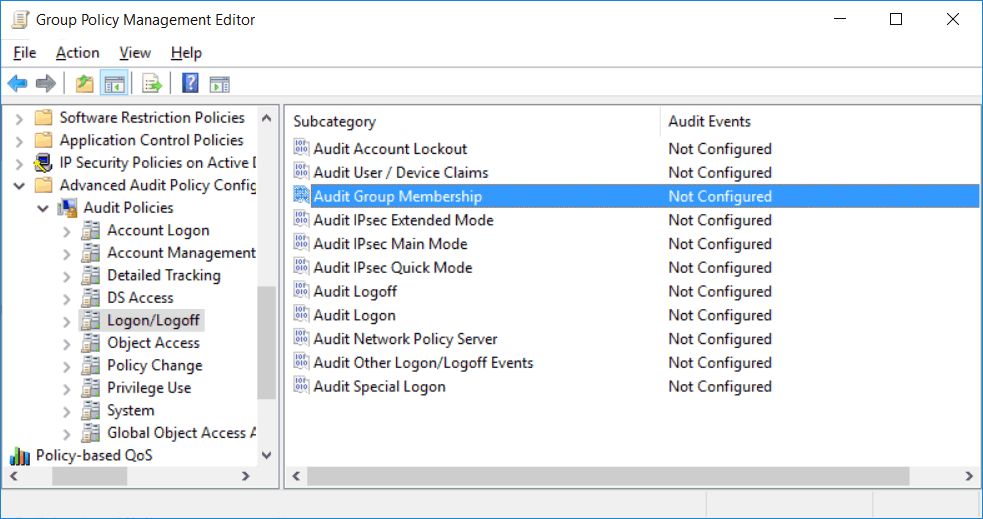
Task: Collapse the Audit Policies node
Action: pyautogui.click(x=43, y=208)
